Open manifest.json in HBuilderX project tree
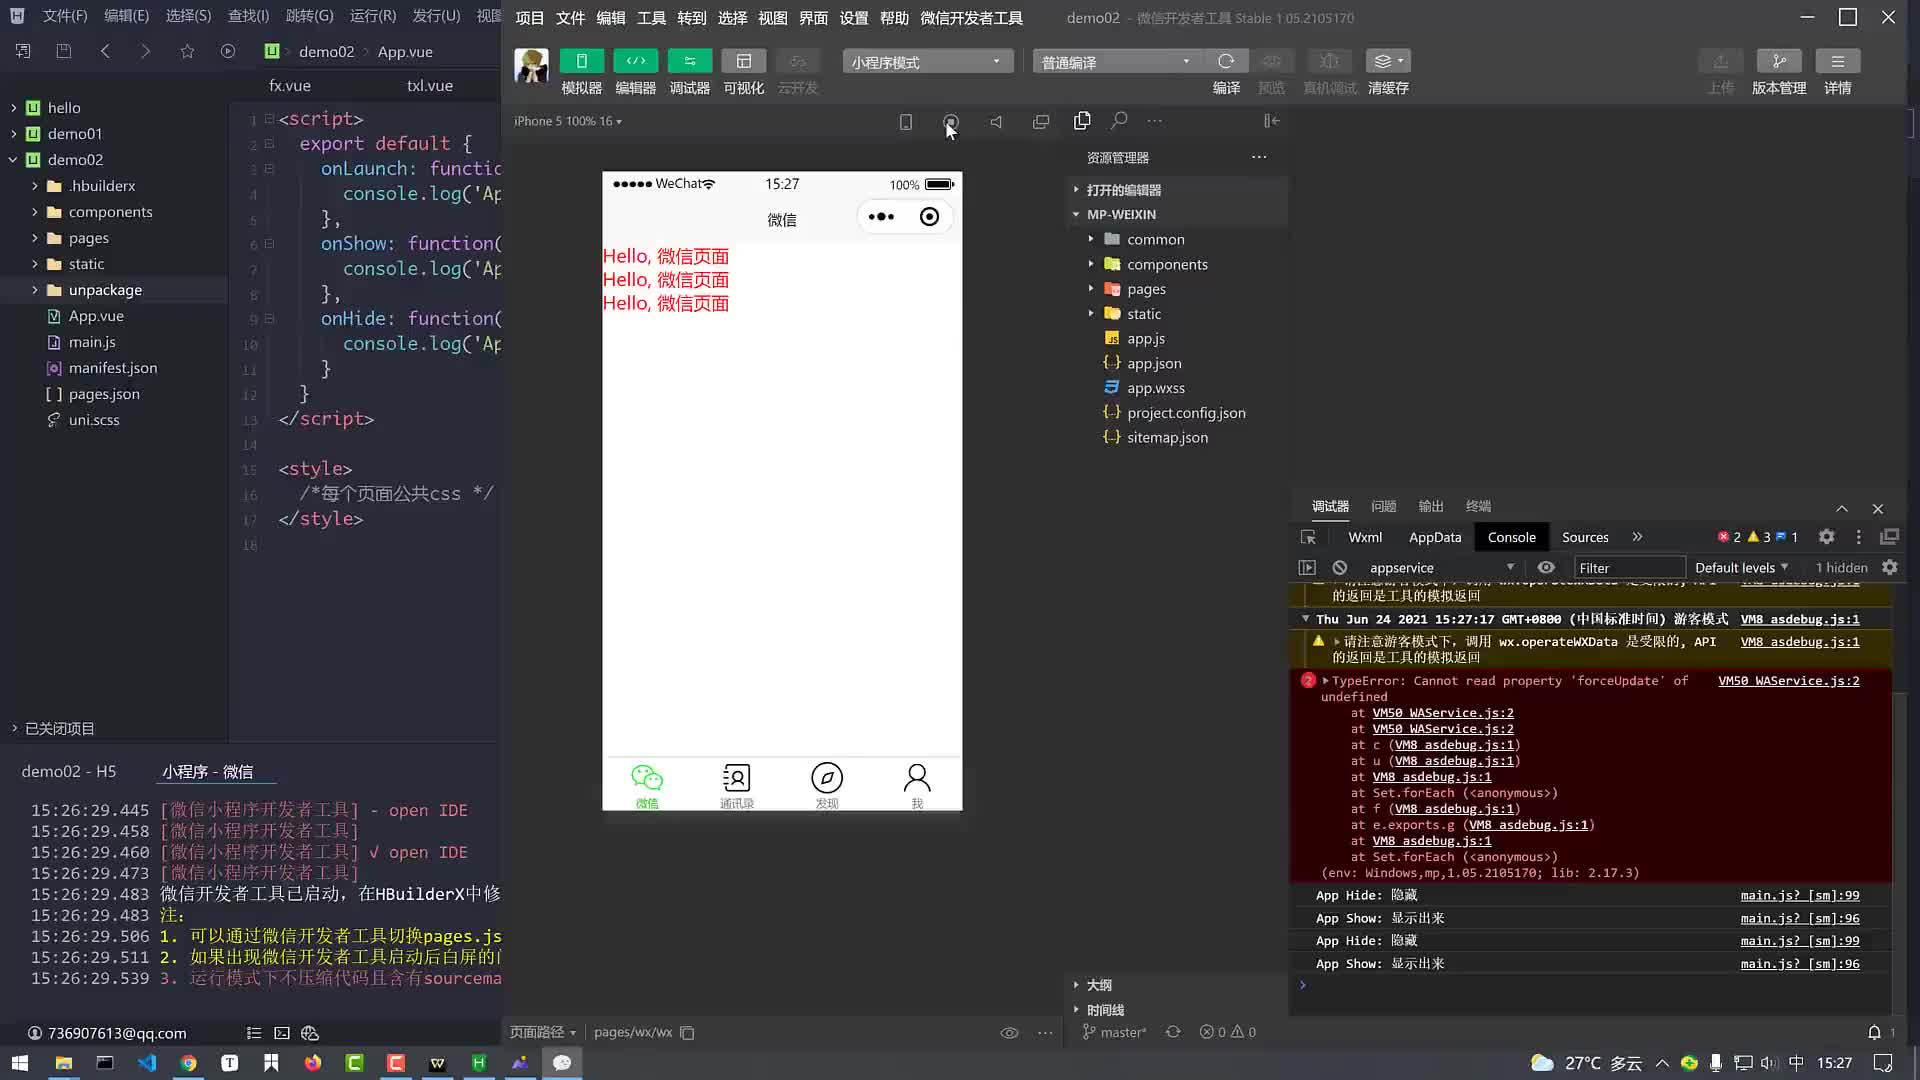Viewport: 1920px width, 1080px height. coord(113,368)
